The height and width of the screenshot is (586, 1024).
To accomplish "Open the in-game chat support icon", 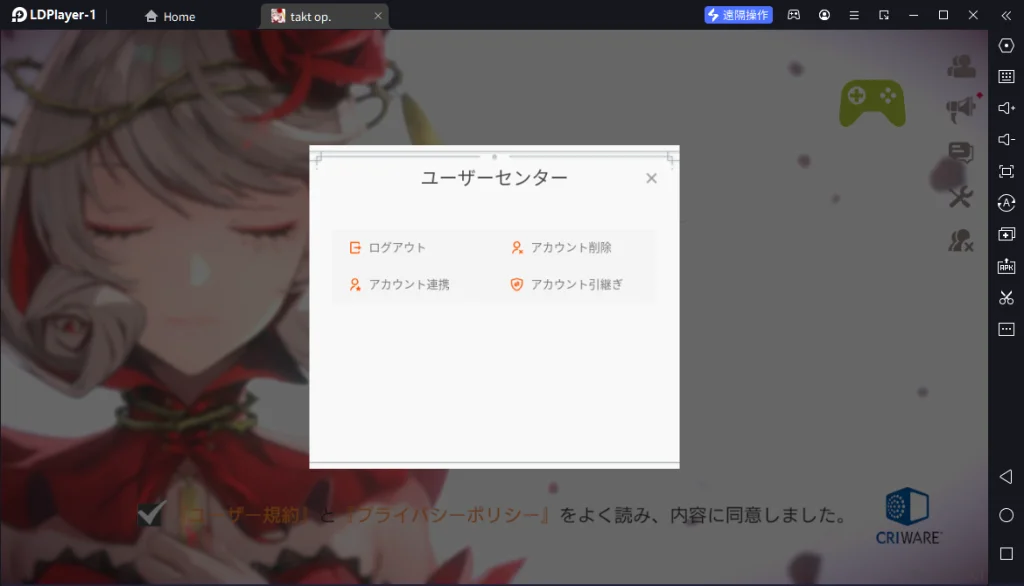I will [x=961, y=152].
